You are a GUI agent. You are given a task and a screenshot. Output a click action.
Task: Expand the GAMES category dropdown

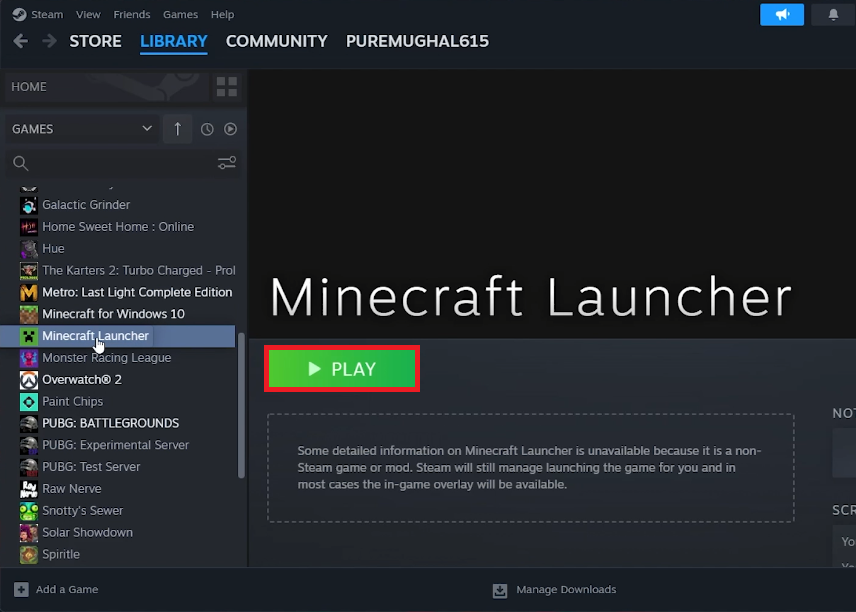(147, 129)
